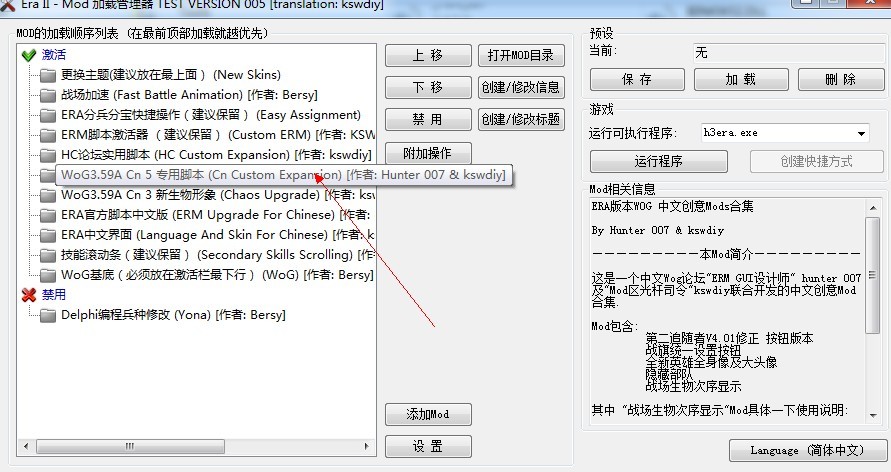The height and width of the screenshot is (472, 891).
Task: Select 更换主题 (New Skins) mod row
Action: click(170, 75)
